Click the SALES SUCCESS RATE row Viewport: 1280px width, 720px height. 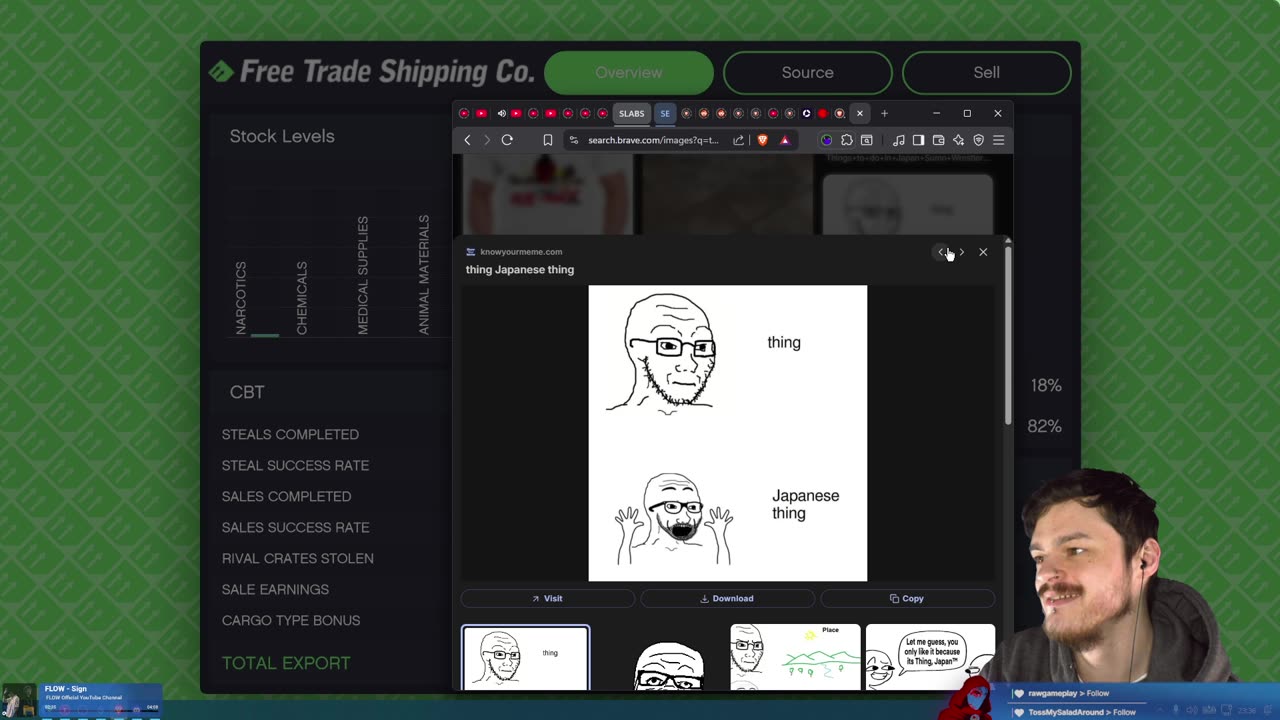coord(295,527)
